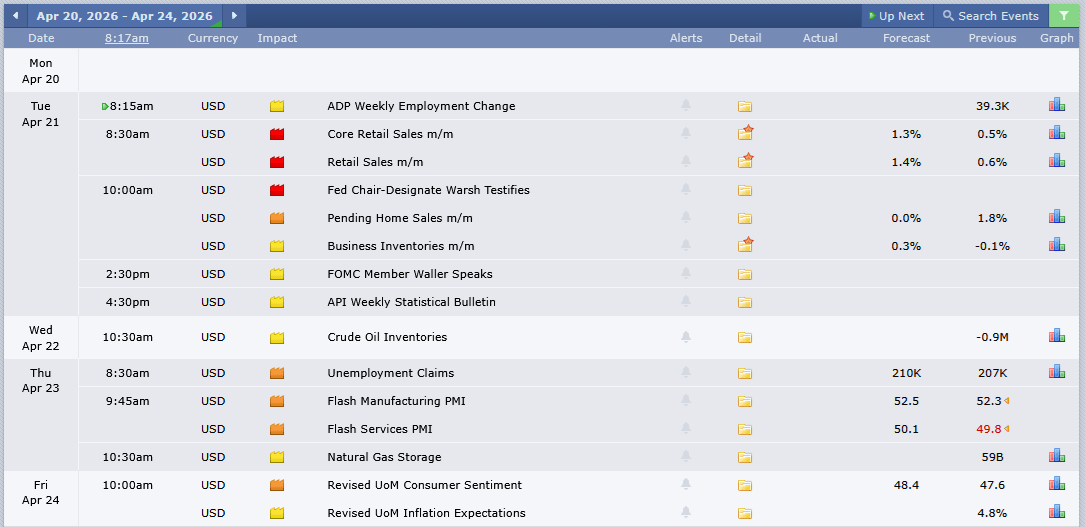Click the Actual column header
The width and height of the screenshot is (1085, 527).
pos(820,38)
